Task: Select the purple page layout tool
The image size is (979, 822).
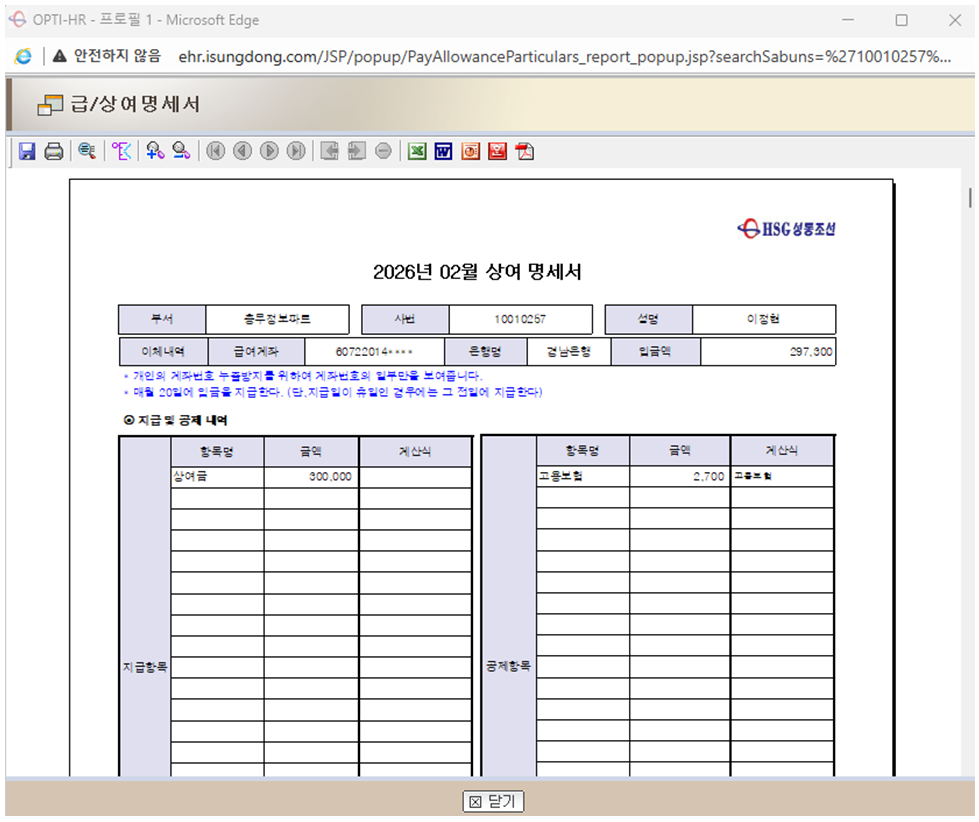Action: pyautogui.click(x=122, y=151)
